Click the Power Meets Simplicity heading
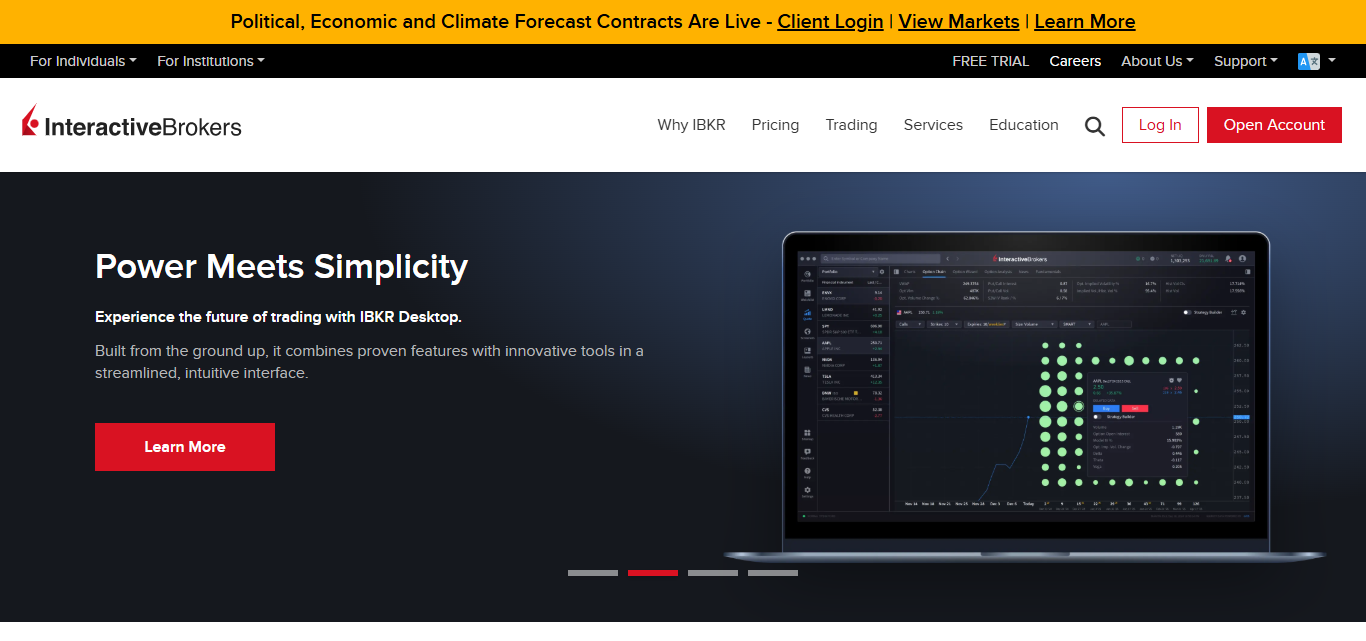Screen dimensions: 1366x641 281,267
